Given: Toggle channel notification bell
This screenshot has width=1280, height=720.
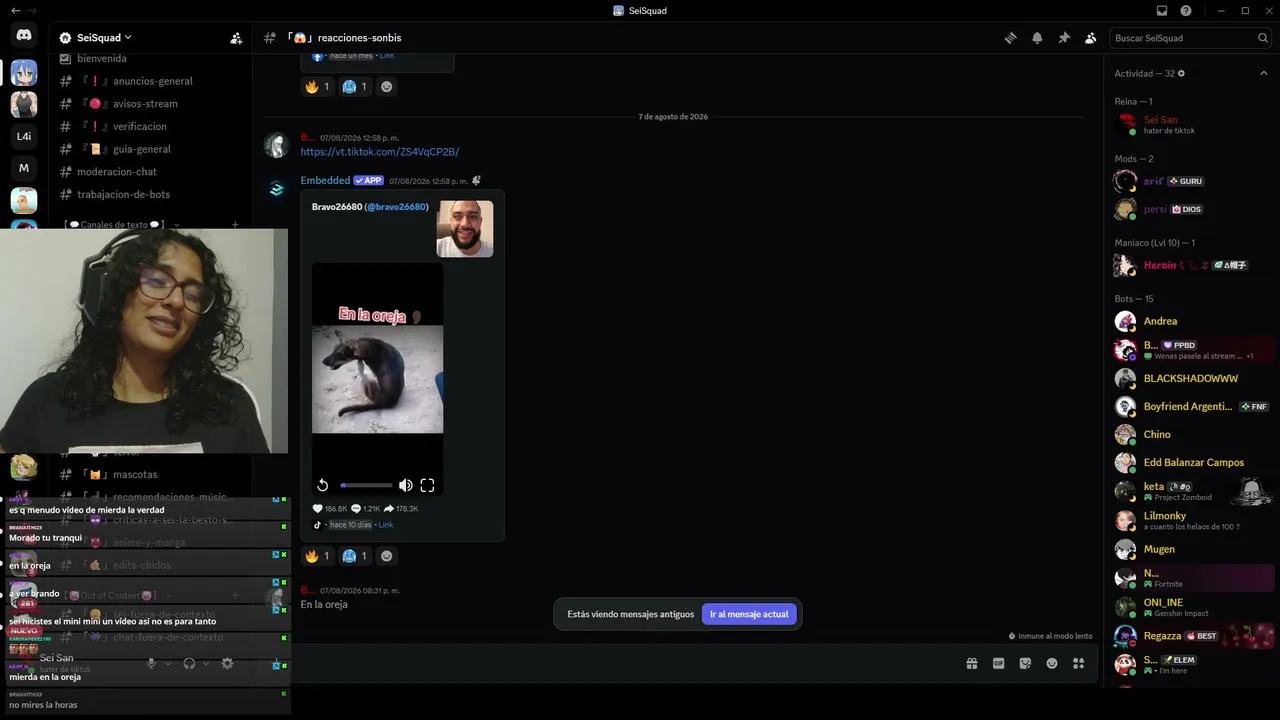Looking at the screenshot, I should tap(1037, 38).
